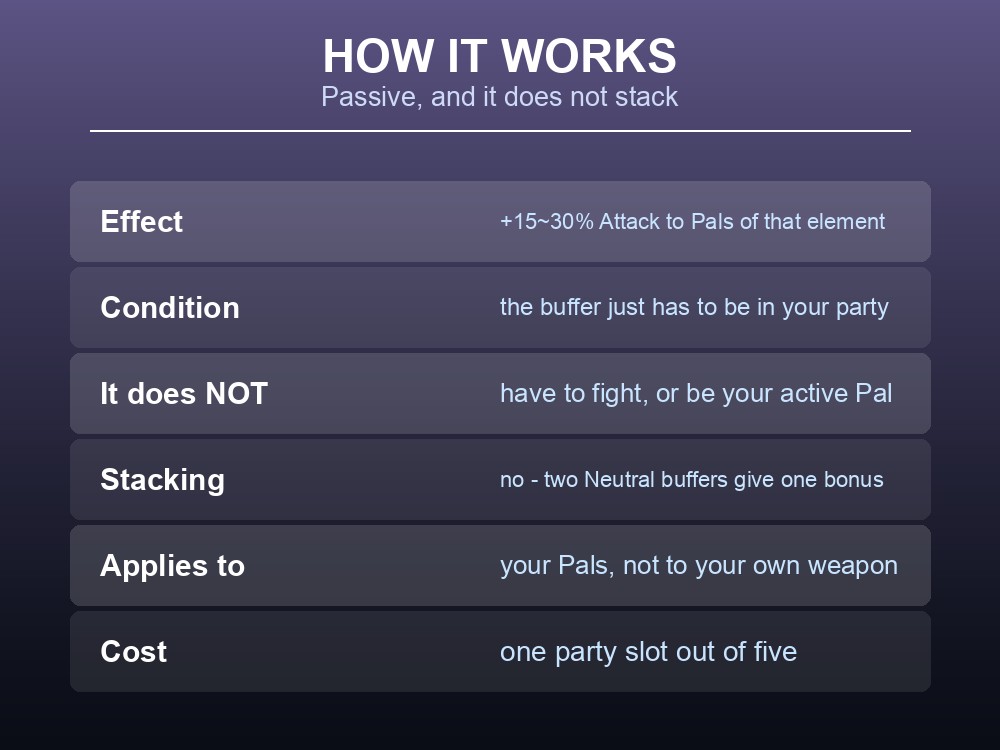Click the HOW IT WORKS heading
Viewport: 1000px width, 750px height.
[499, 56]
